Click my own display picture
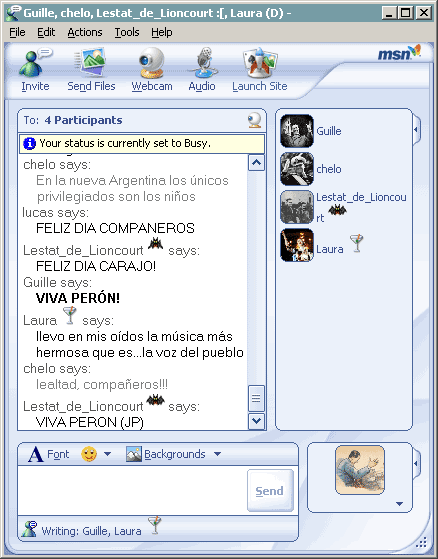This screenshot has width=438, height=559. click(360, 470)
